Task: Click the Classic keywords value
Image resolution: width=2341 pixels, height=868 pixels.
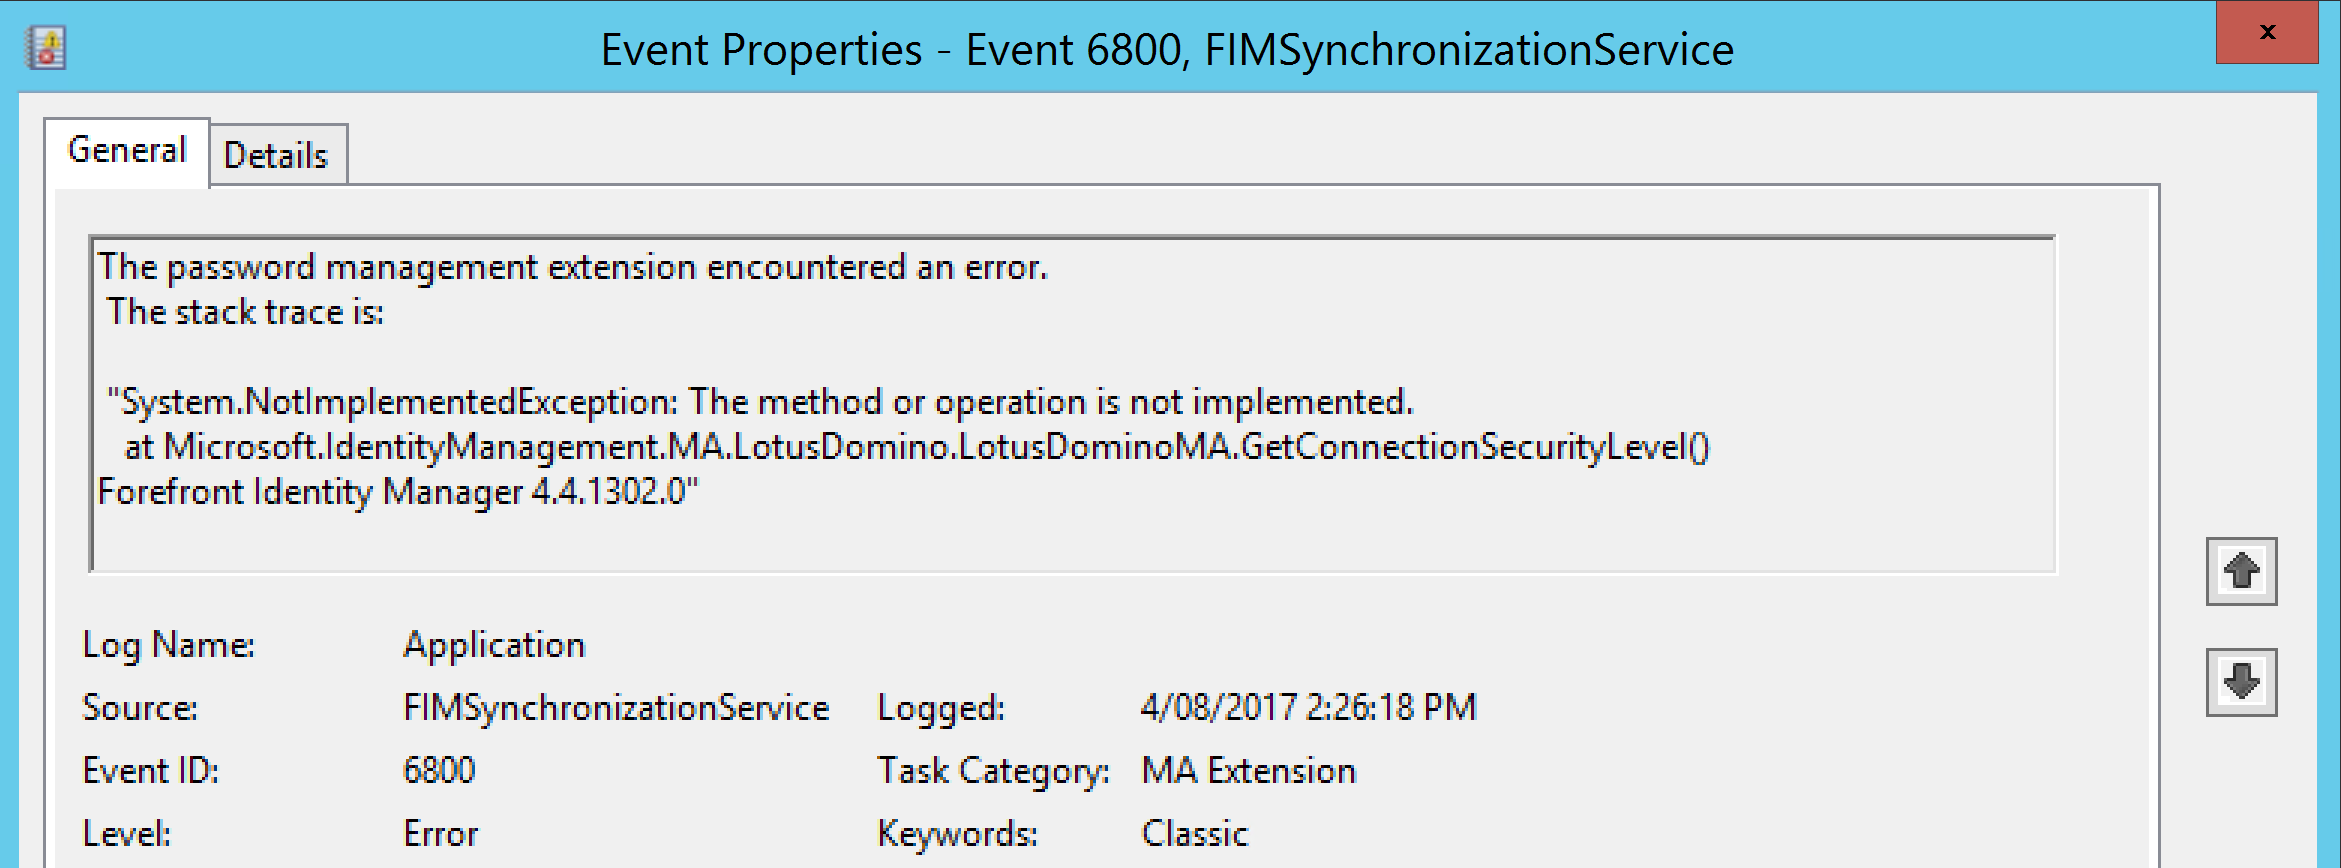Action: pos(1193,831)
